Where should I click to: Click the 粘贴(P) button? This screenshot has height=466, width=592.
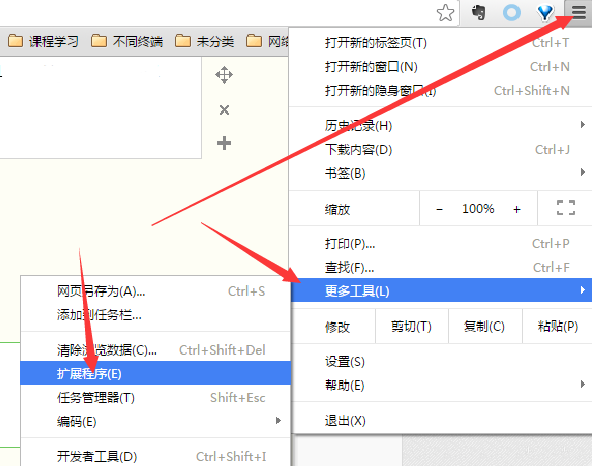point(557,326)
